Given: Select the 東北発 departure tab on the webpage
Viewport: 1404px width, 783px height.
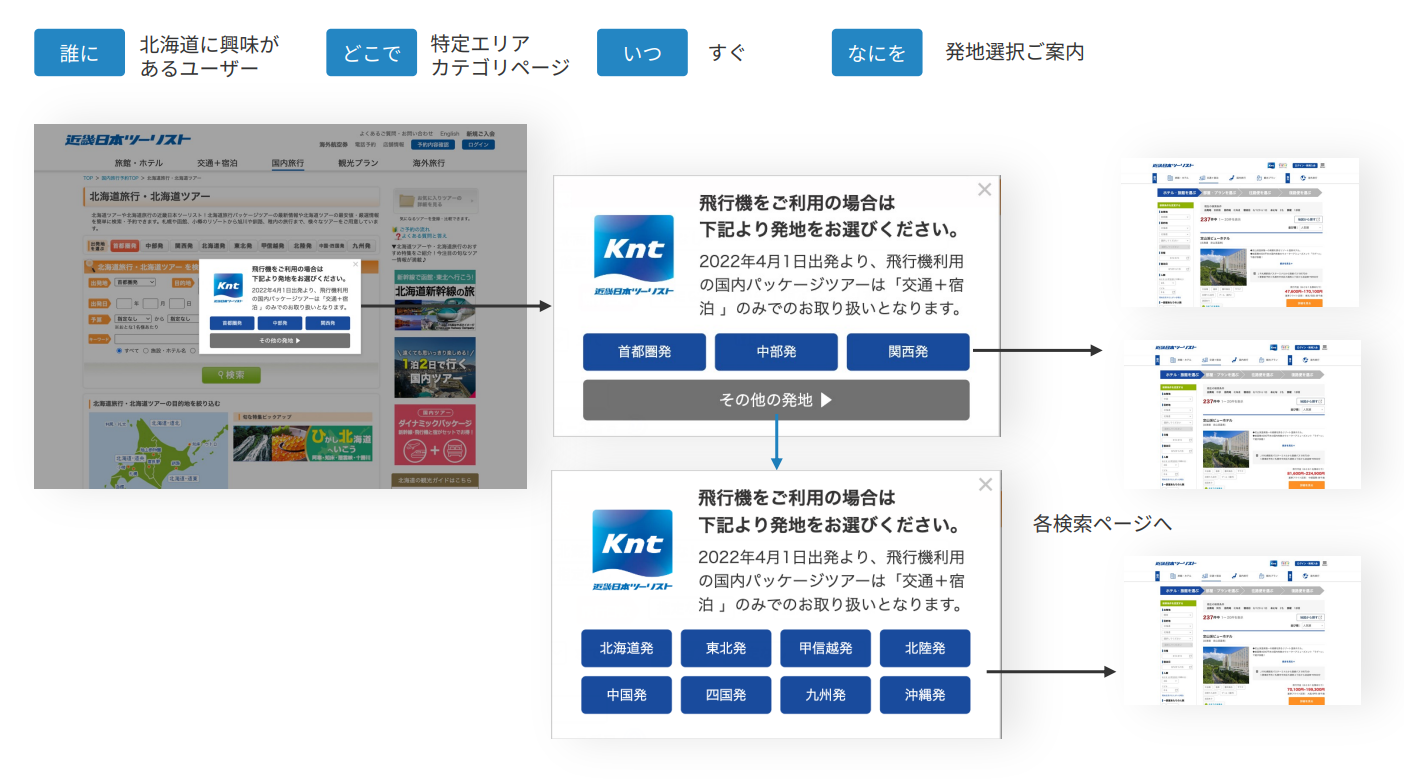Looking at the screenshot, I should (x=243, y=245).
